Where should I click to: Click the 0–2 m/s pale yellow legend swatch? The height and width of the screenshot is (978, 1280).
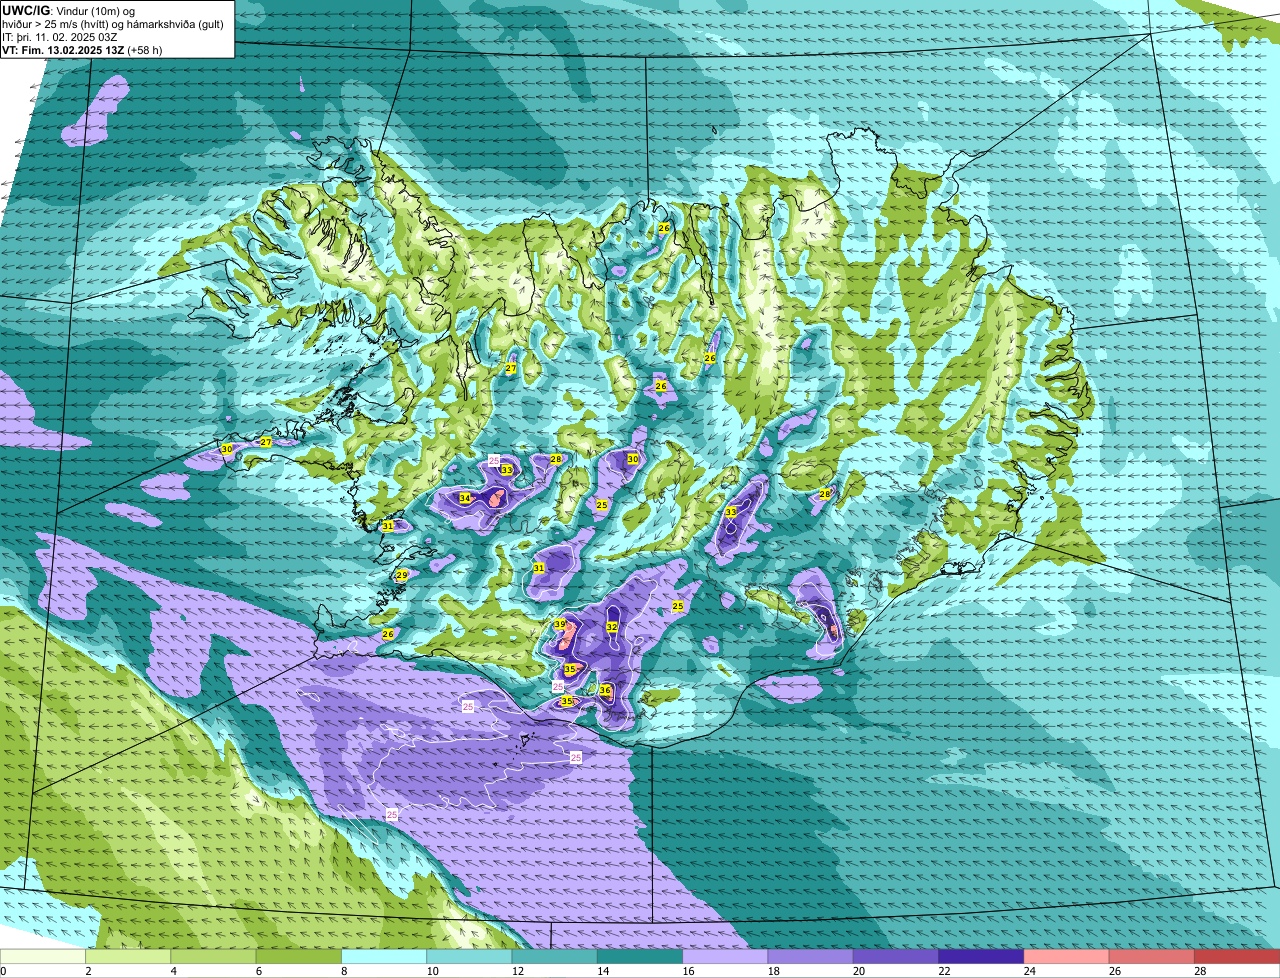point(44,956)
